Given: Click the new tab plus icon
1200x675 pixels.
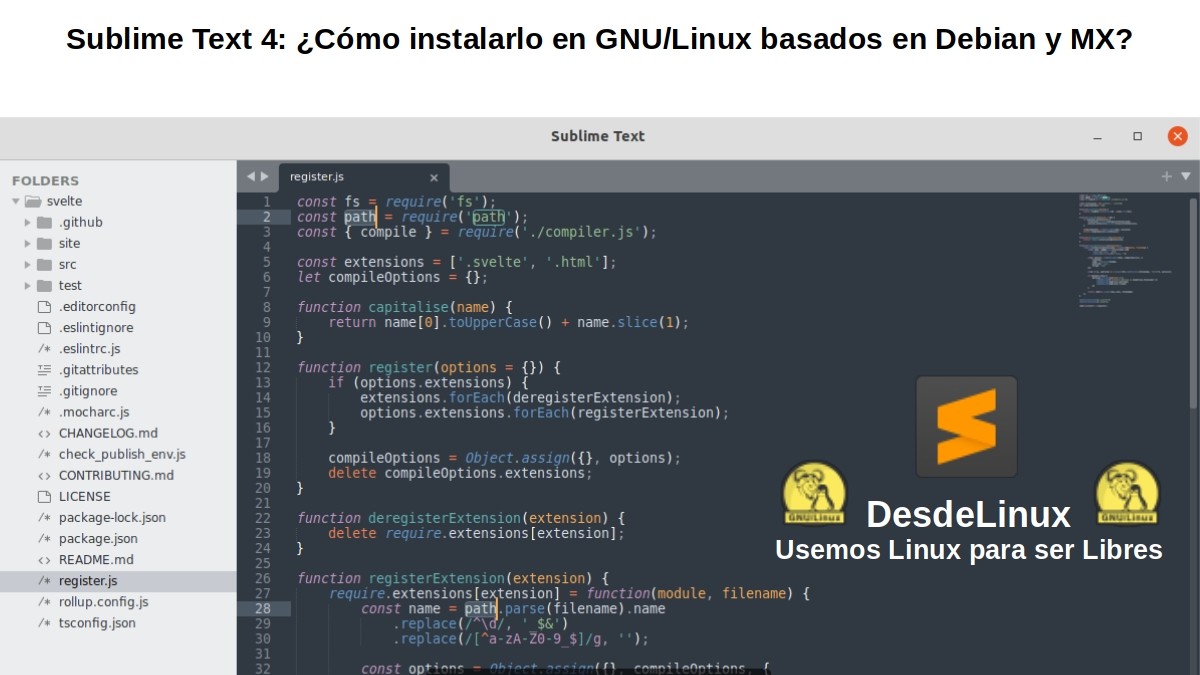Looking at the screenshot, I should (1166, 176).
